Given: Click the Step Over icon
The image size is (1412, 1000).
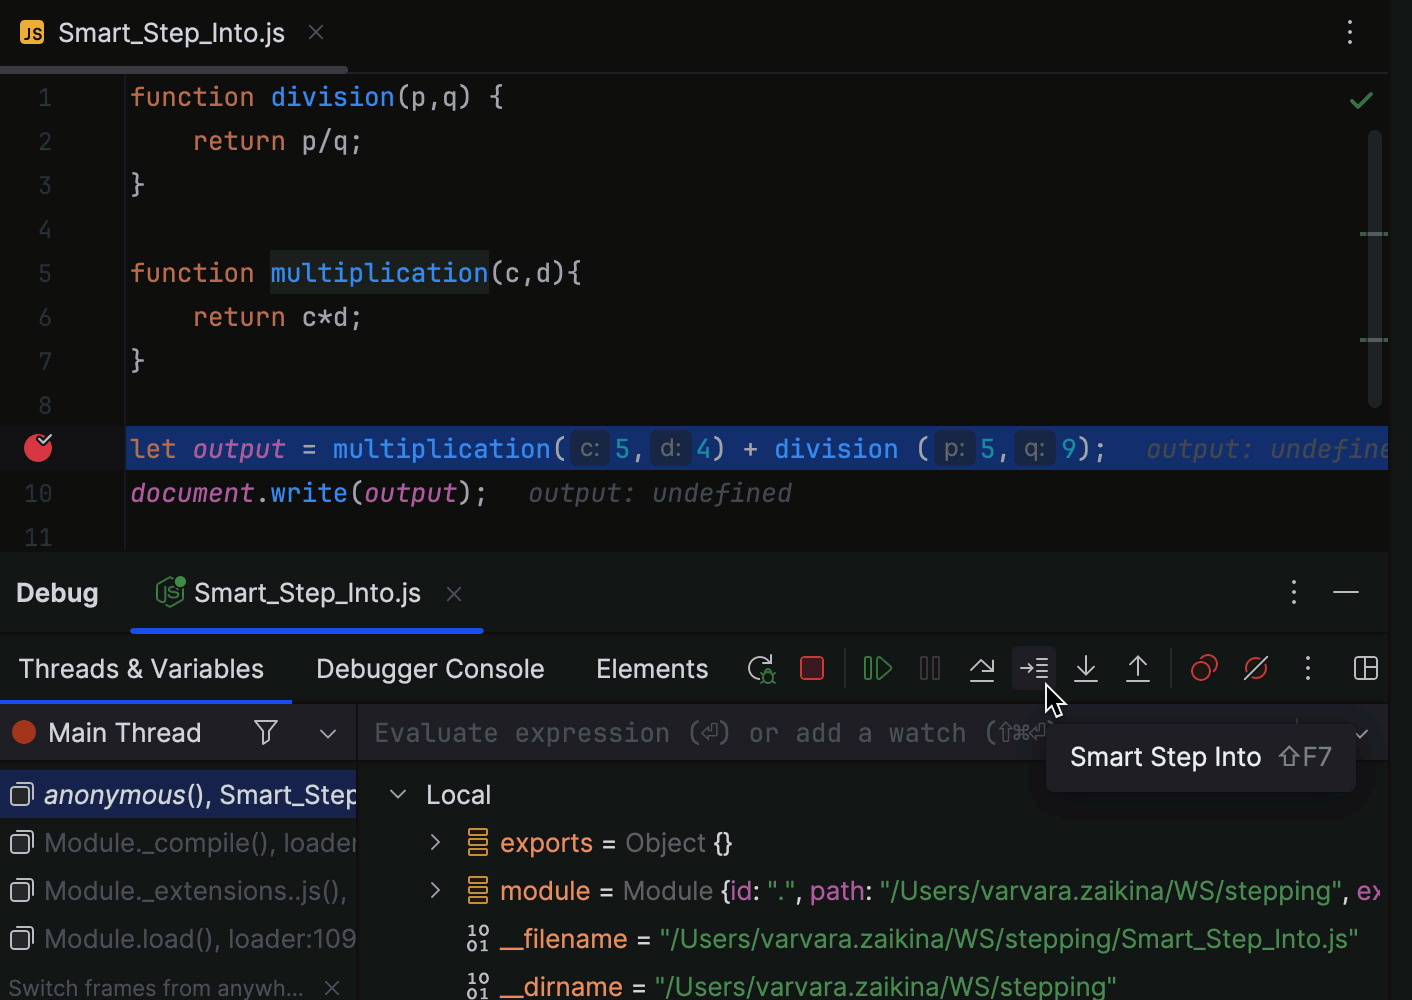Looking at the screenshot, I should [x=982, y=669].
